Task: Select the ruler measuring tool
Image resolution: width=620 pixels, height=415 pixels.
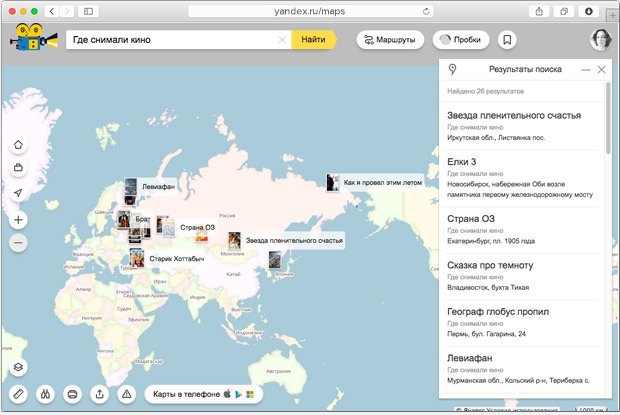Action: point(18,394)
